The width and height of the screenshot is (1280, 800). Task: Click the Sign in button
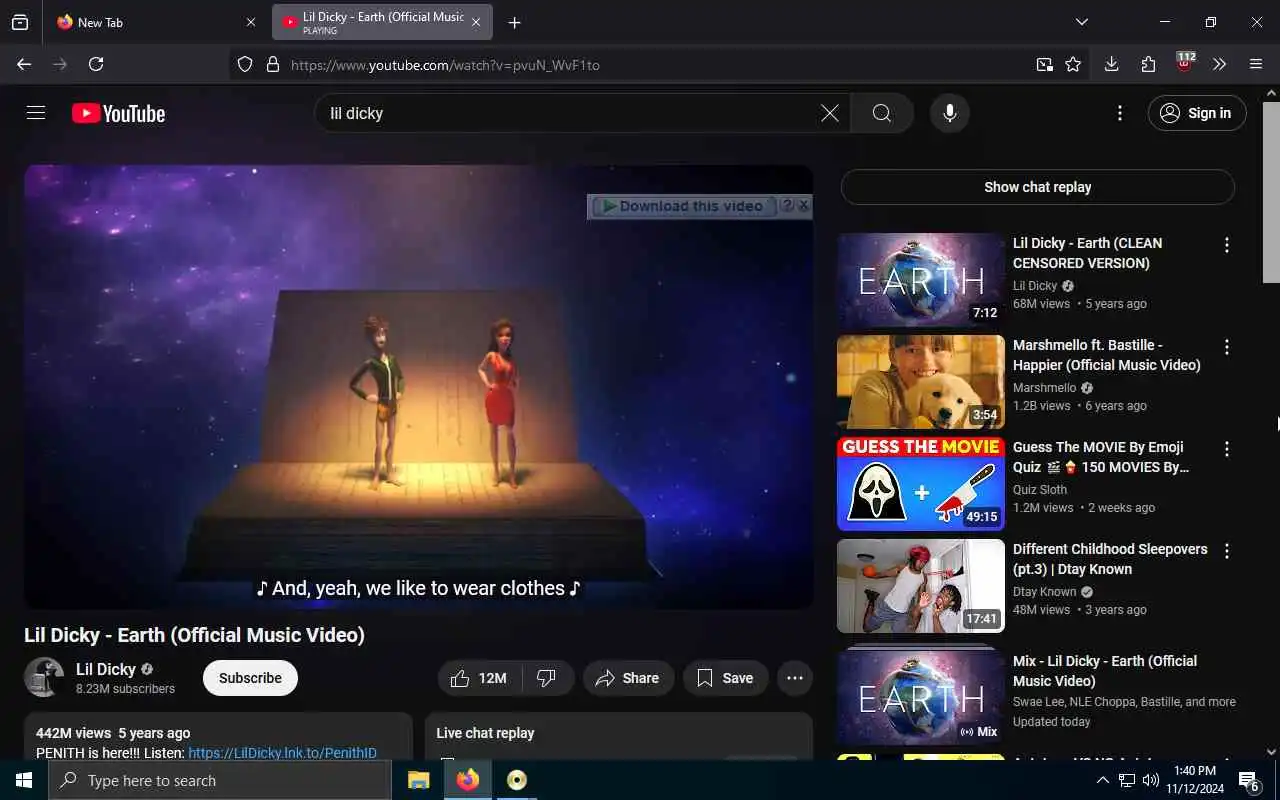[1197, 113]
